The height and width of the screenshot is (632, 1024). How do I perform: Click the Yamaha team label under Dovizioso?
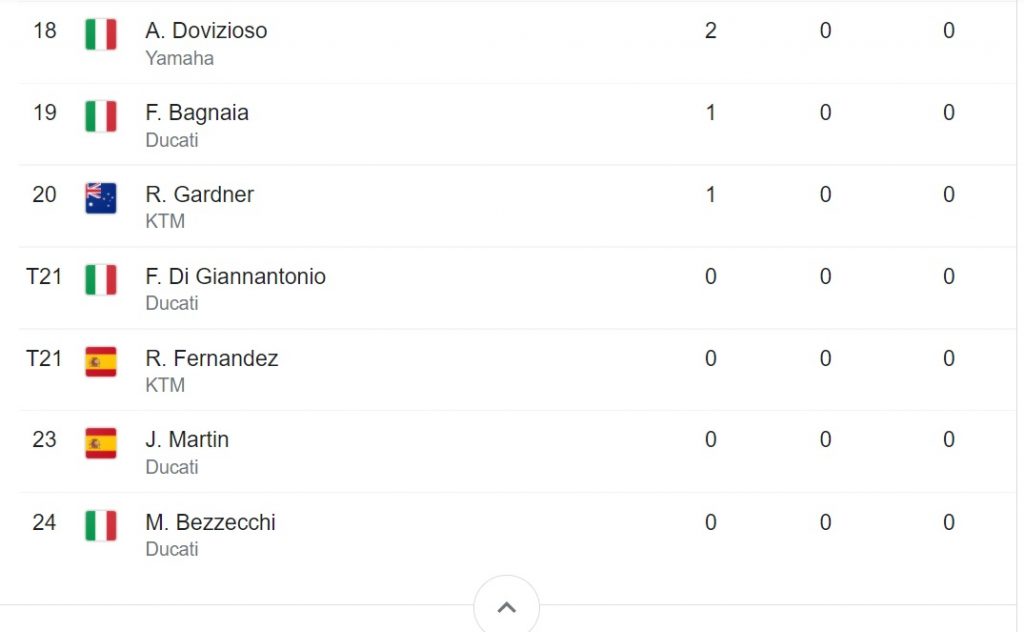pyautogui.click(x=180, y=58)
